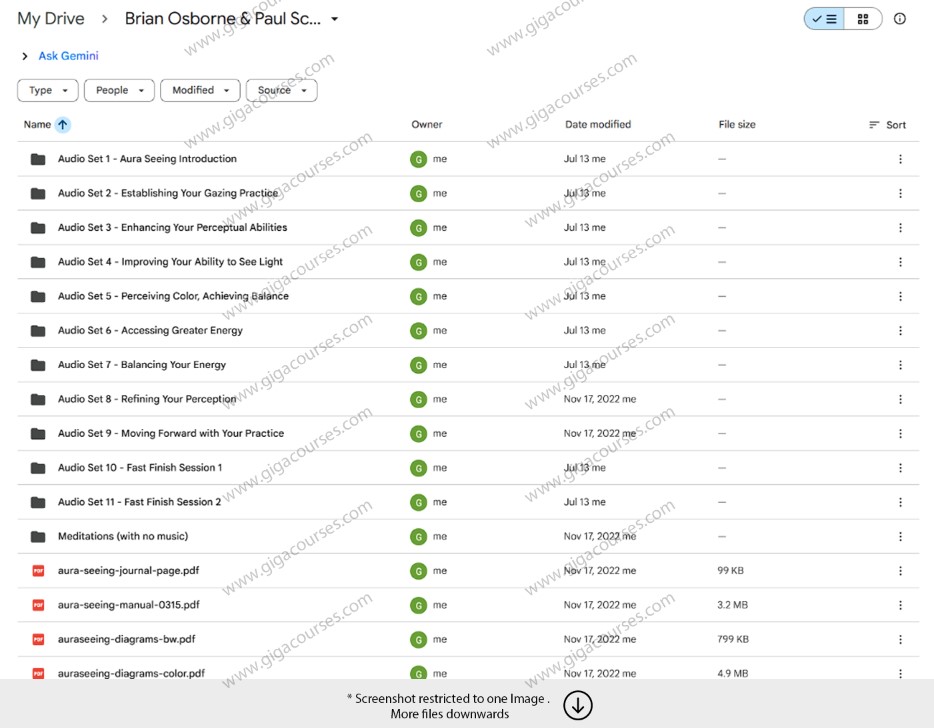Open the Type filter dropdown
Image resolution: width=934 pixels, height=728 pixels.
coord(48,91)
